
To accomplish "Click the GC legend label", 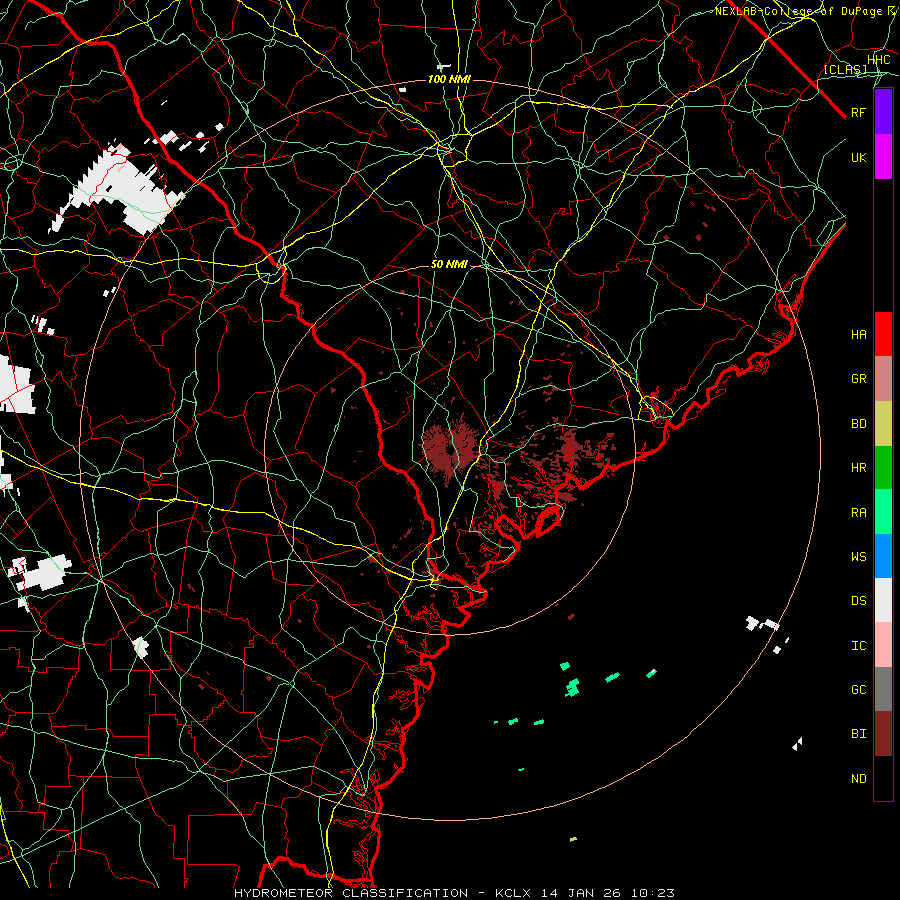I will point(858,690).
